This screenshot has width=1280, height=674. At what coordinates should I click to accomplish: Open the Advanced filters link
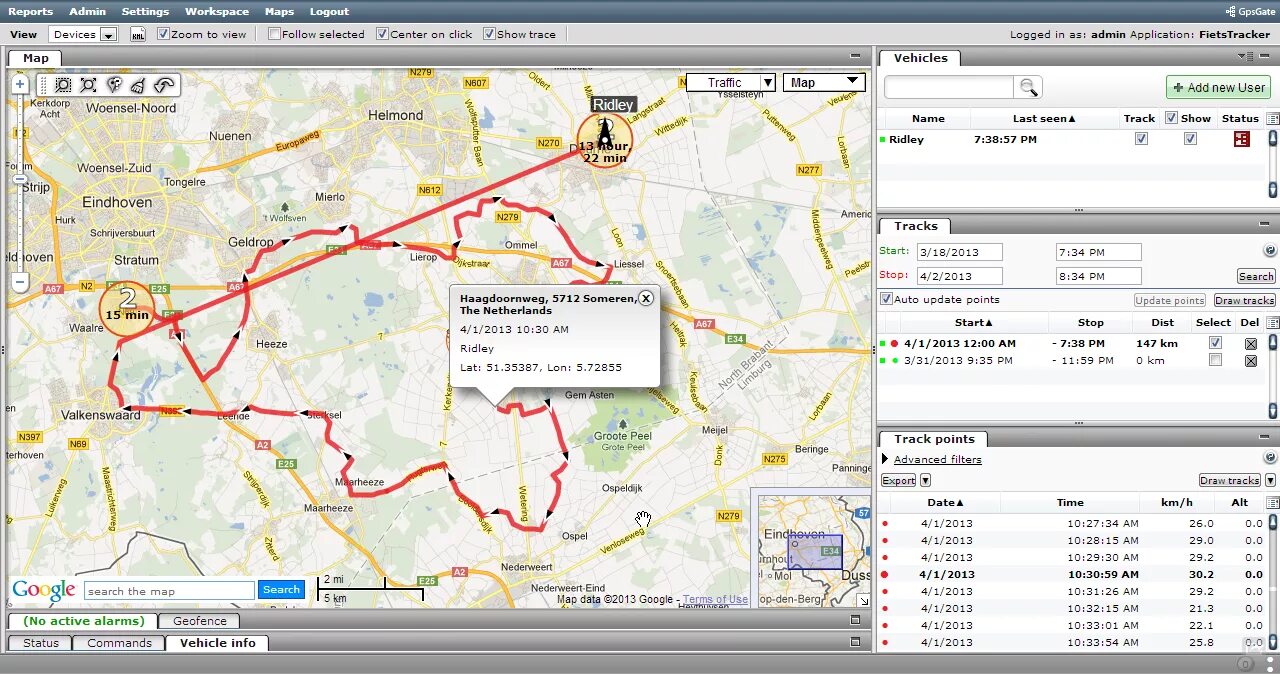(937, 459)
